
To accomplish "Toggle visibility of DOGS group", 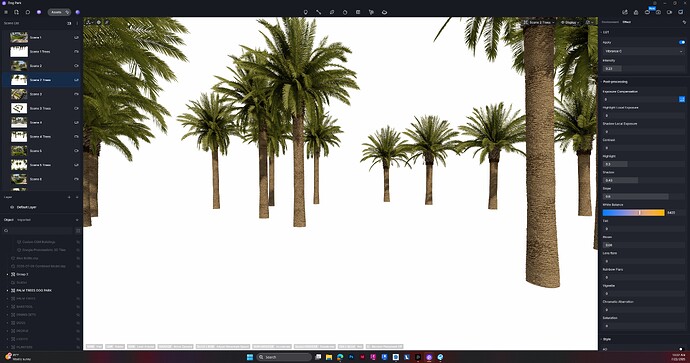I will [78, 323].
